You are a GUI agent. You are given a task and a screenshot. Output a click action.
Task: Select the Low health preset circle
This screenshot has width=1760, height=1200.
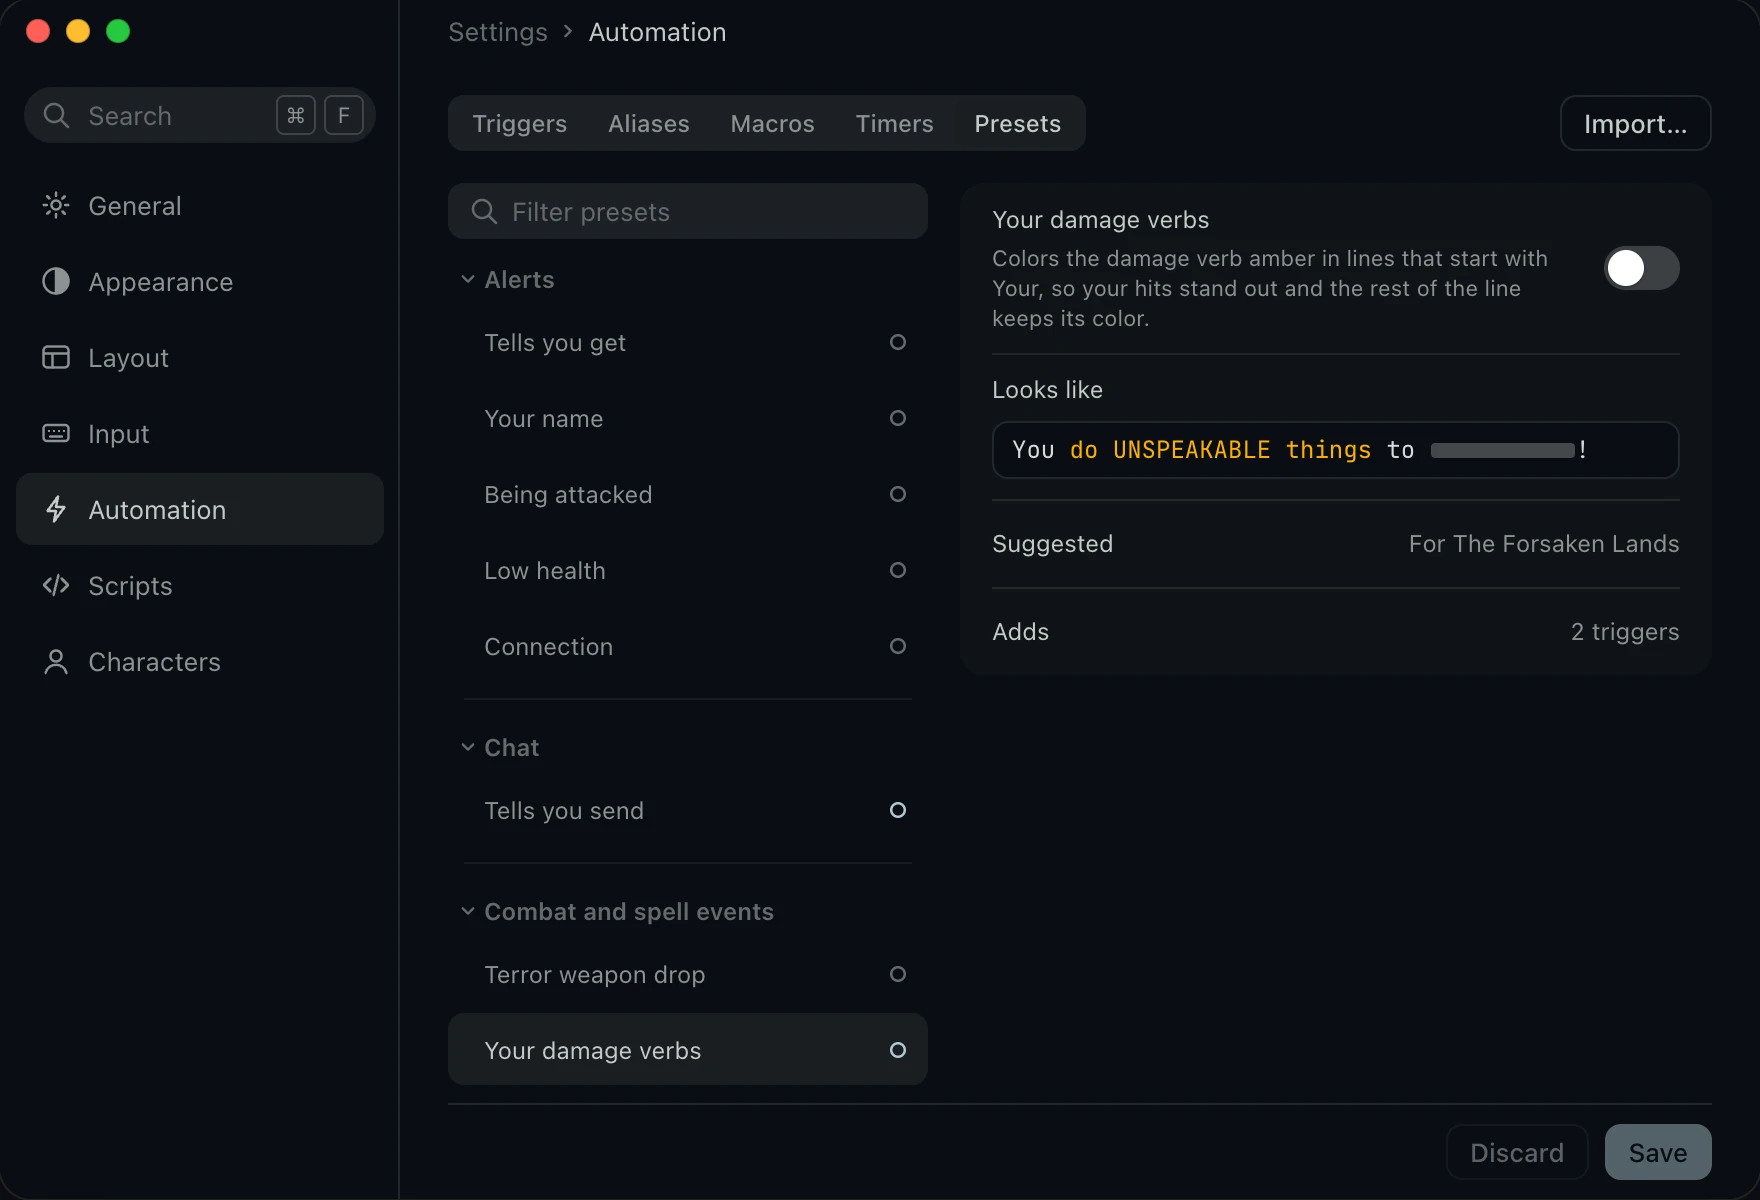[898, 570]
